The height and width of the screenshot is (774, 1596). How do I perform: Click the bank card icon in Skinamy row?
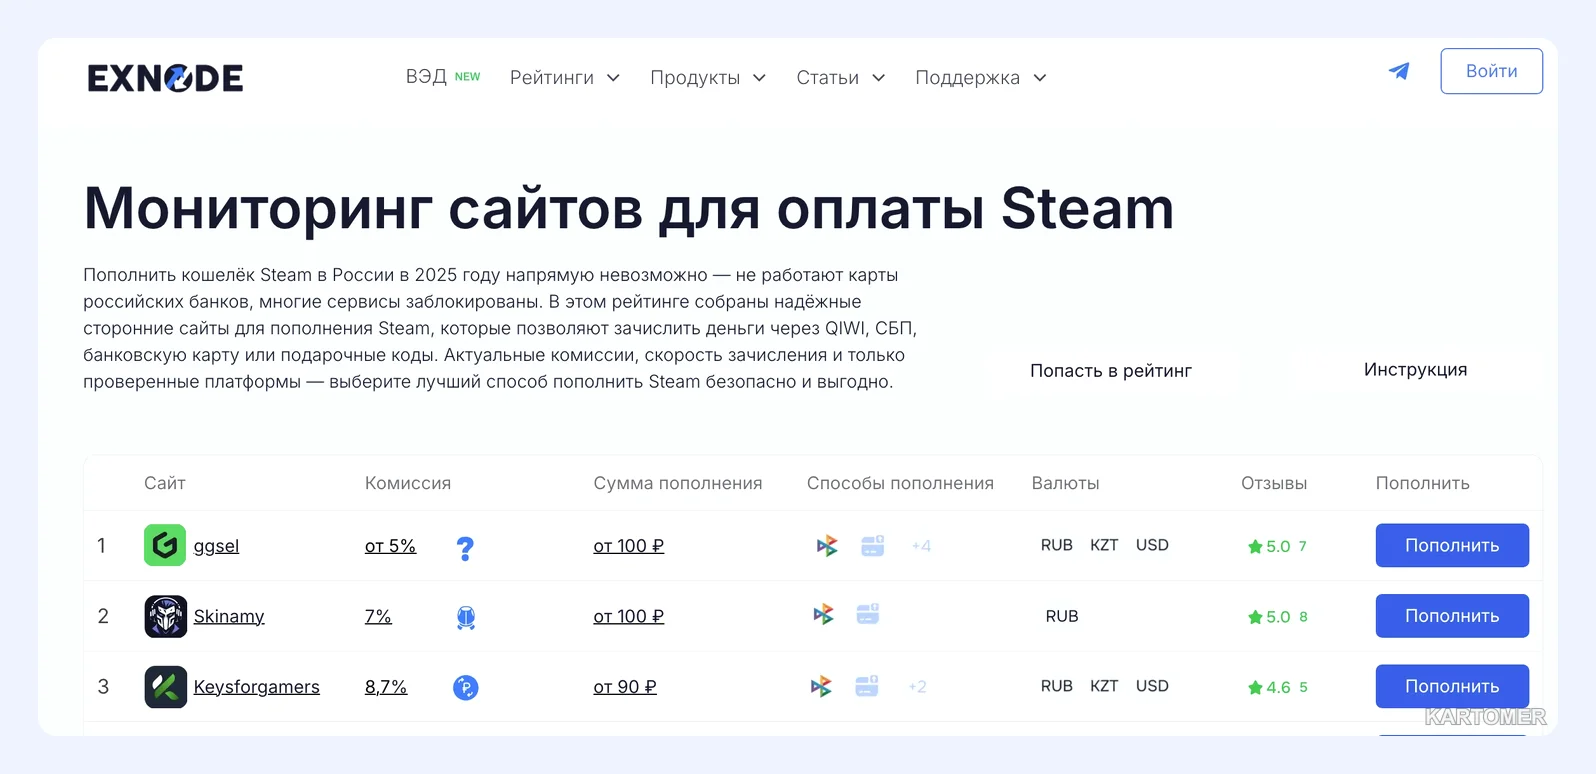coord(868,614)
